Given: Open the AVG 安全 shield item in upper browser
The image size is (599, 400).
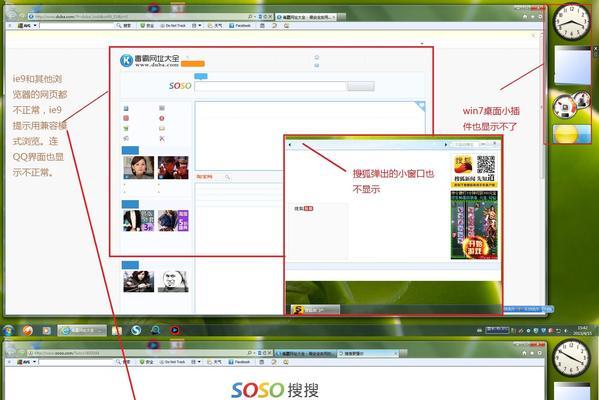Looking at the screenshot, I should click(147, 26).
